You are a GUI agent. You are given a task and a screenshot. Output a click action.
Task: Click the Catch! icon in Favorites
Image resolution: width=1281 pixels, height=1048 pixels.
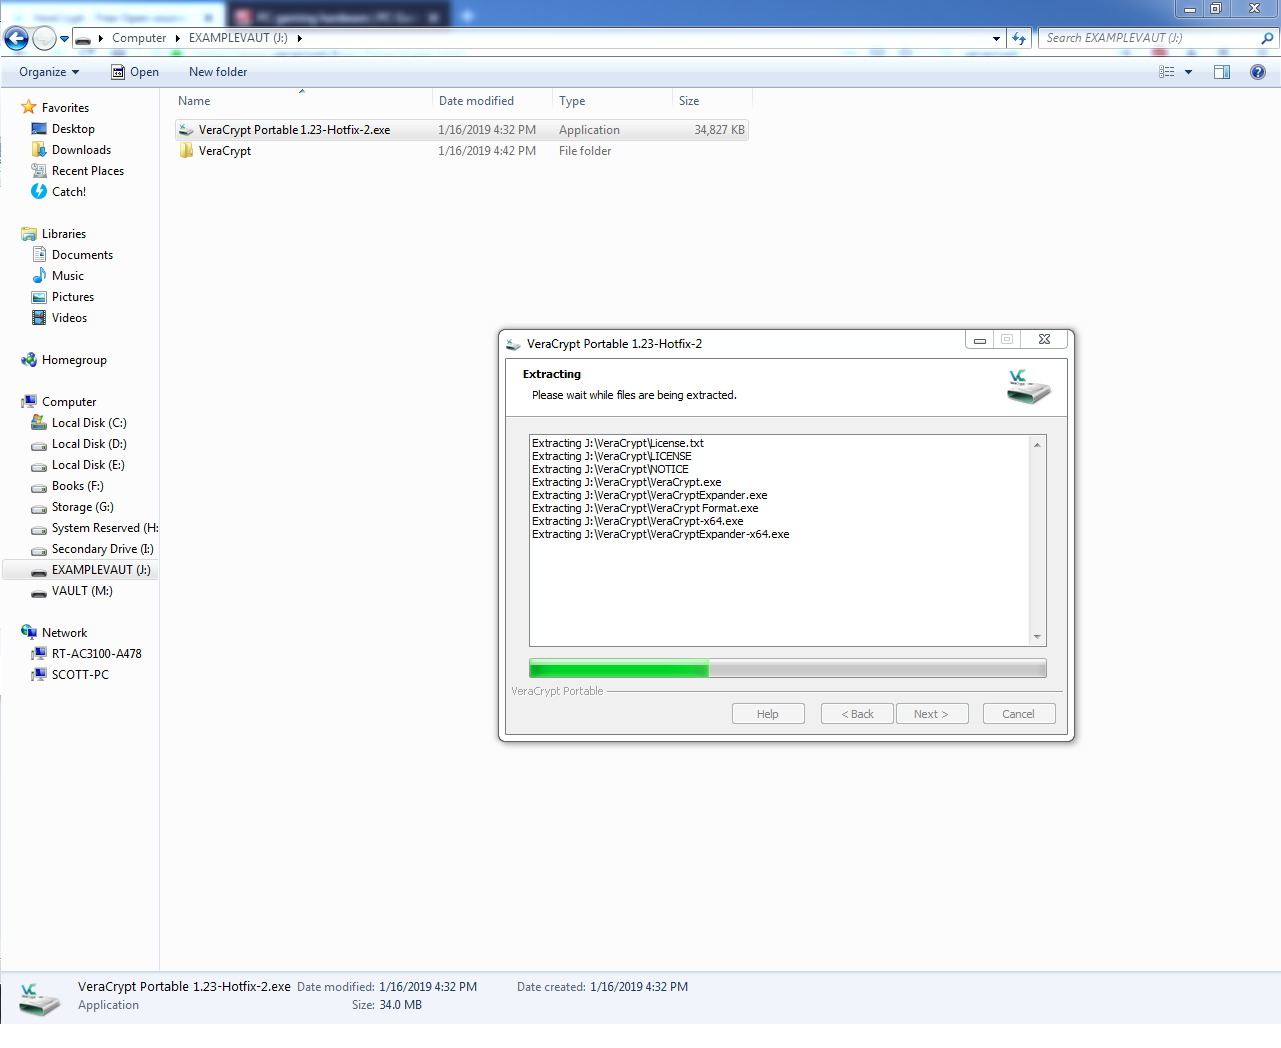[x=39, y=191]
